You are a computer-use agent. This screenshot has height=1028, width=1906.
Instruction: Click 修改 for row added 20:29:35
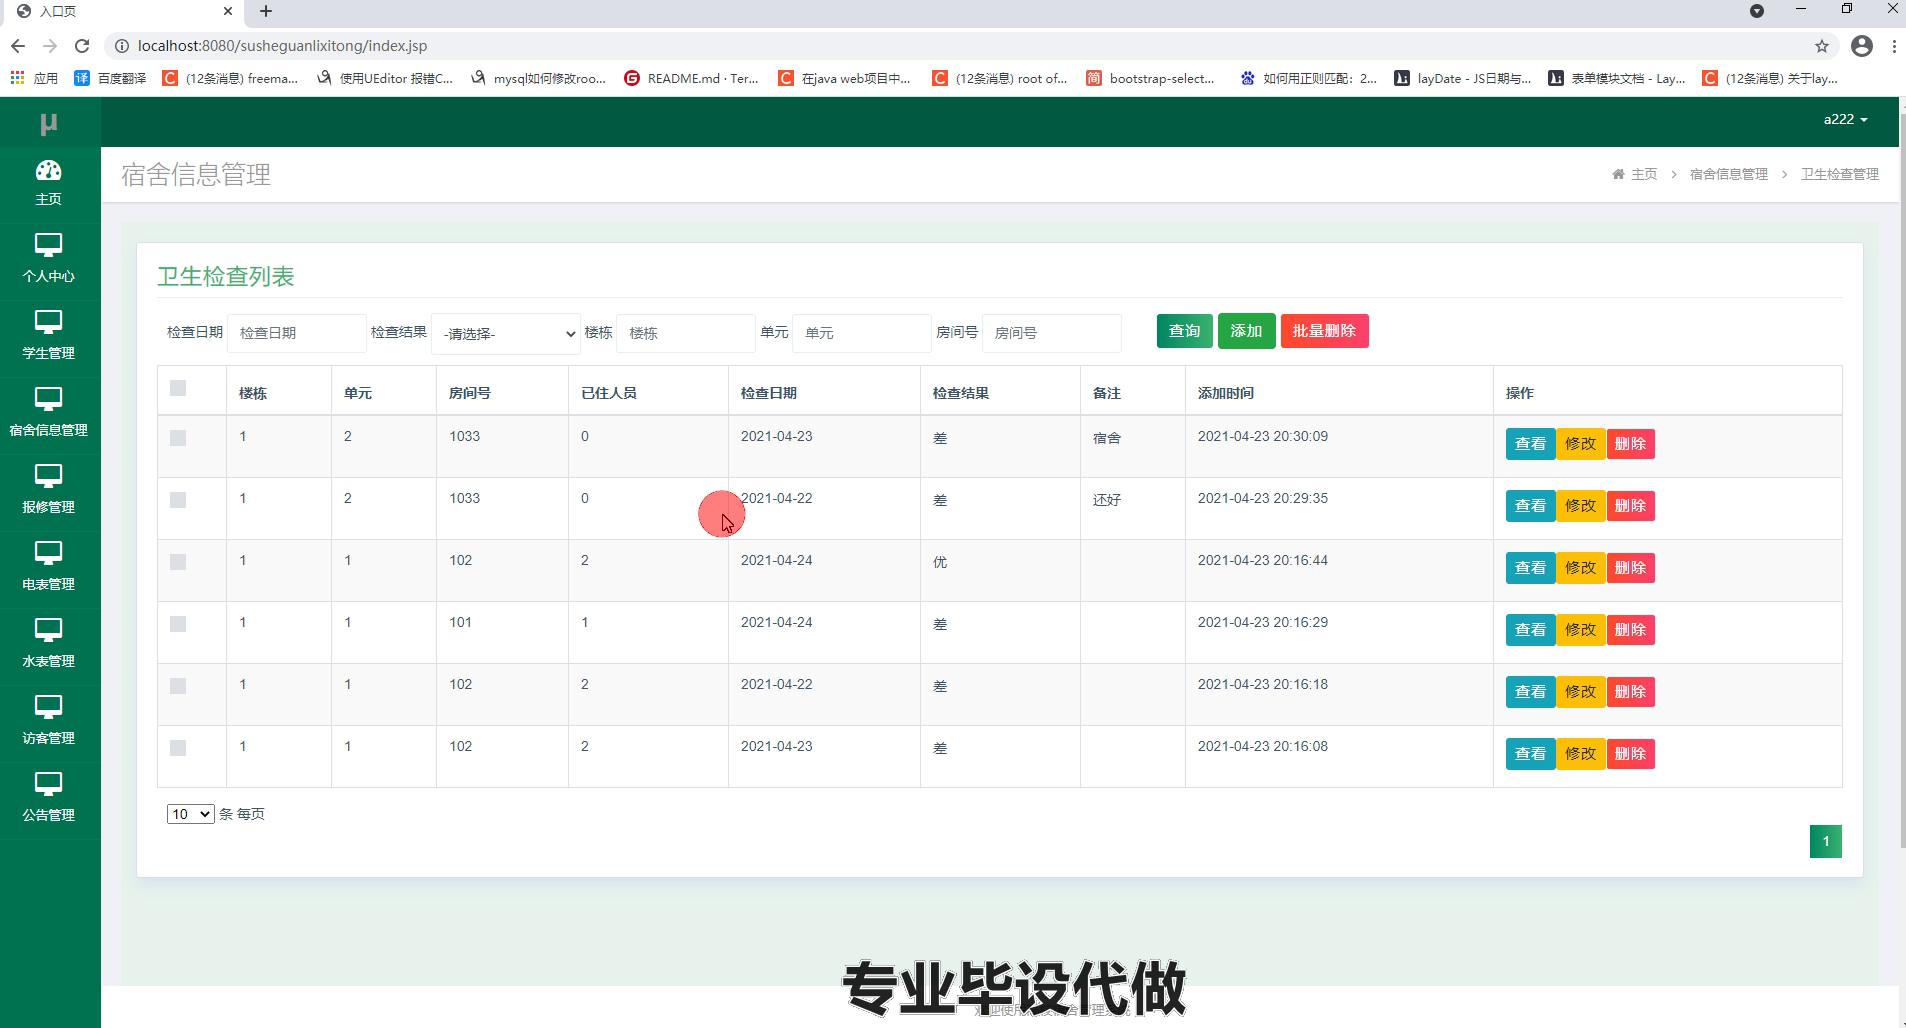click(1580, 506)
